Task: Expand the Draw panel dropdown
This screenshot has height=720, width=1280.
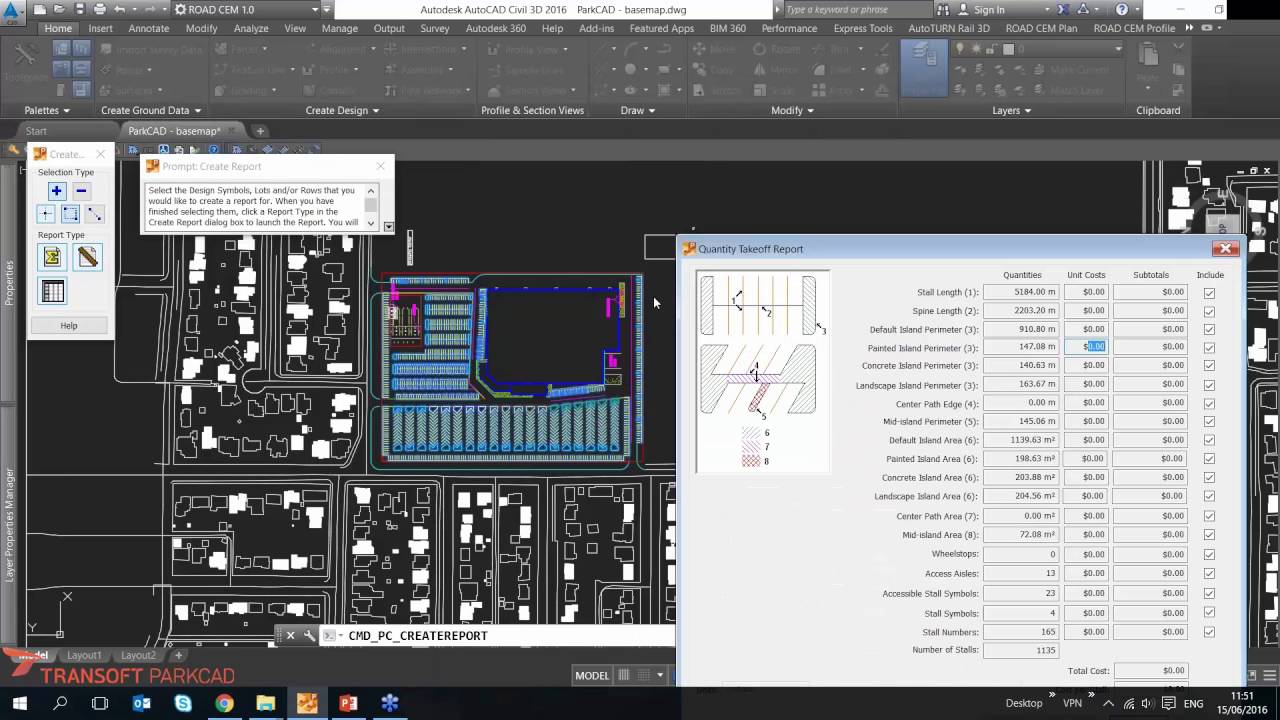Action: 638,110
